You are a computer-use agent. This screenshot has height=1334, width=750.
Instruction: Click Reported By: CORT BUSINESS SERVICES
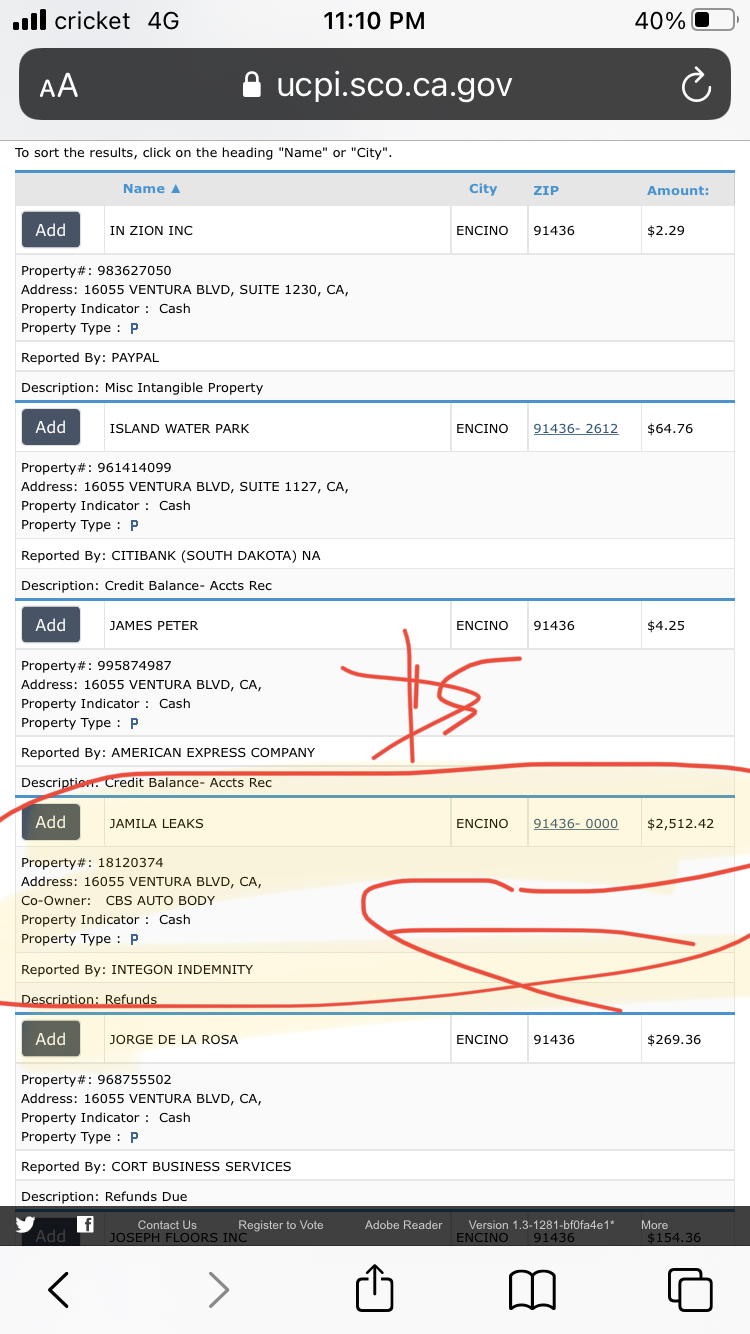[x=156, y=1166]
